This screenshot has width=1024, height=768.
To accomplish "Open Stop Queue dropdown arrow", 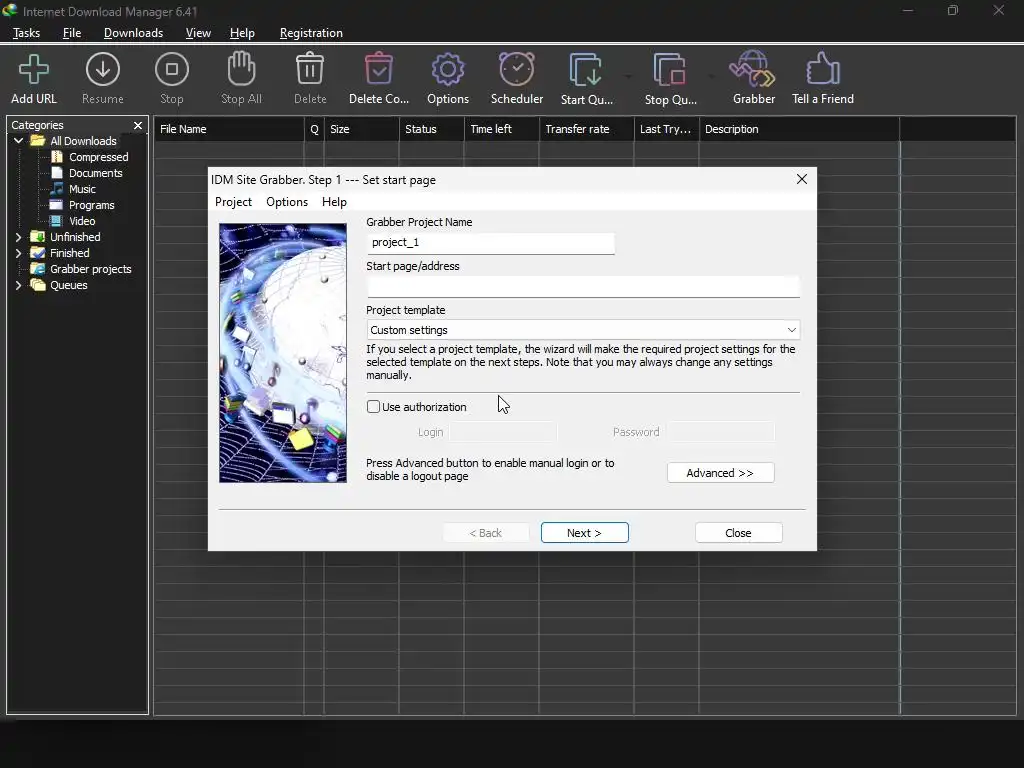I will [711, 77].
